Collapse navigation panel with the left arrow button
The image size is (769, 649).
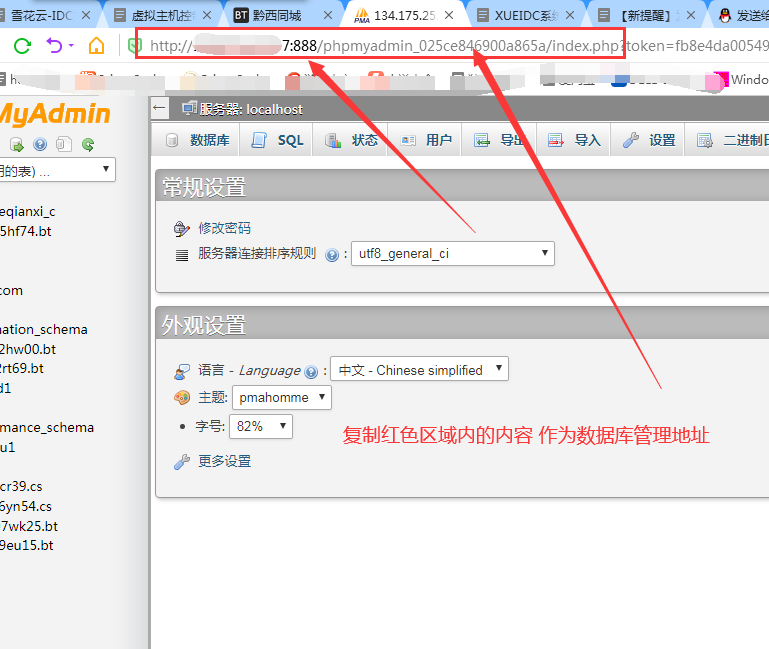click(x=160, y=108)
